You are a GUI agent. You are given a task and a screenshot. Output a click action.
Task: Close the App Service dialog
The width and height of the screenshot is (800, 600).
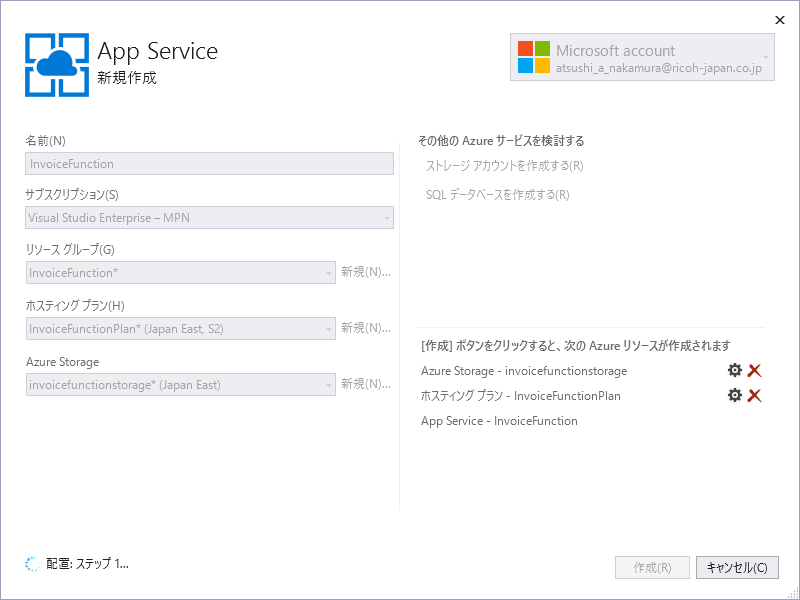pos(780,20)
